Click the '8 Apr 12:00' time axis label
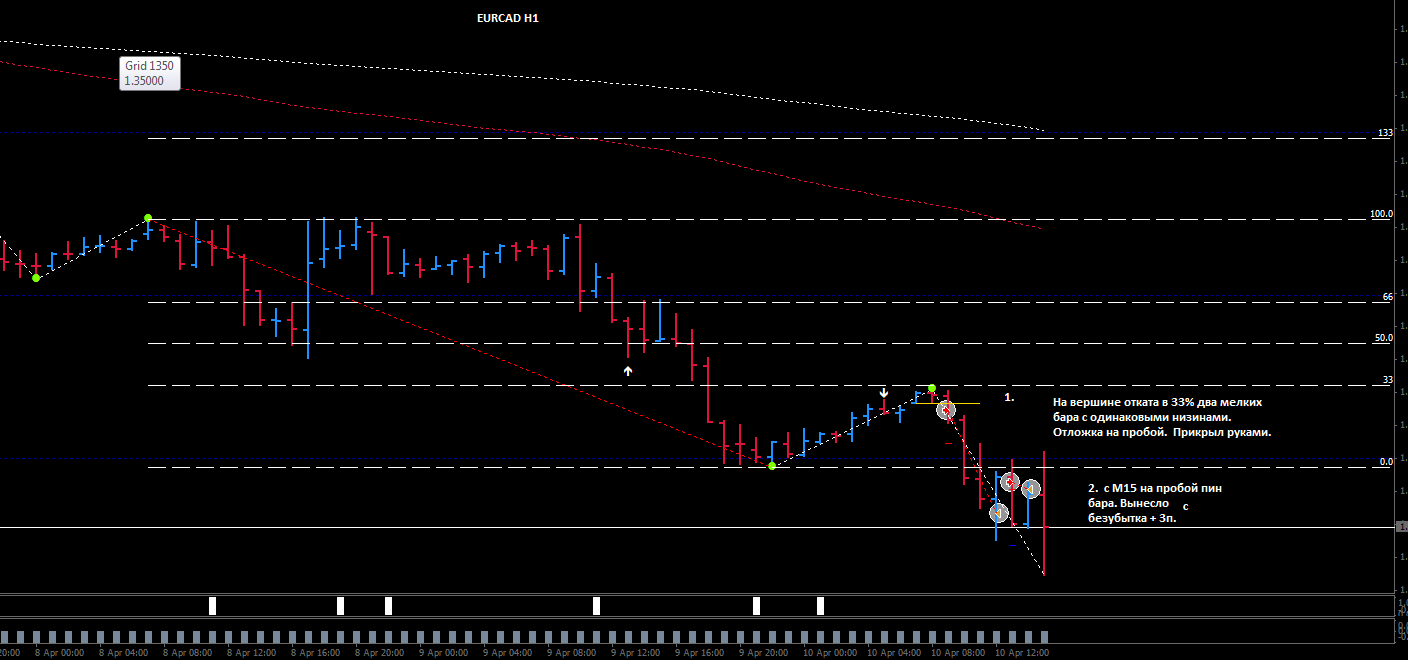Image resolution: width=1408 pixels, height=660 pixels. [251, 652]
